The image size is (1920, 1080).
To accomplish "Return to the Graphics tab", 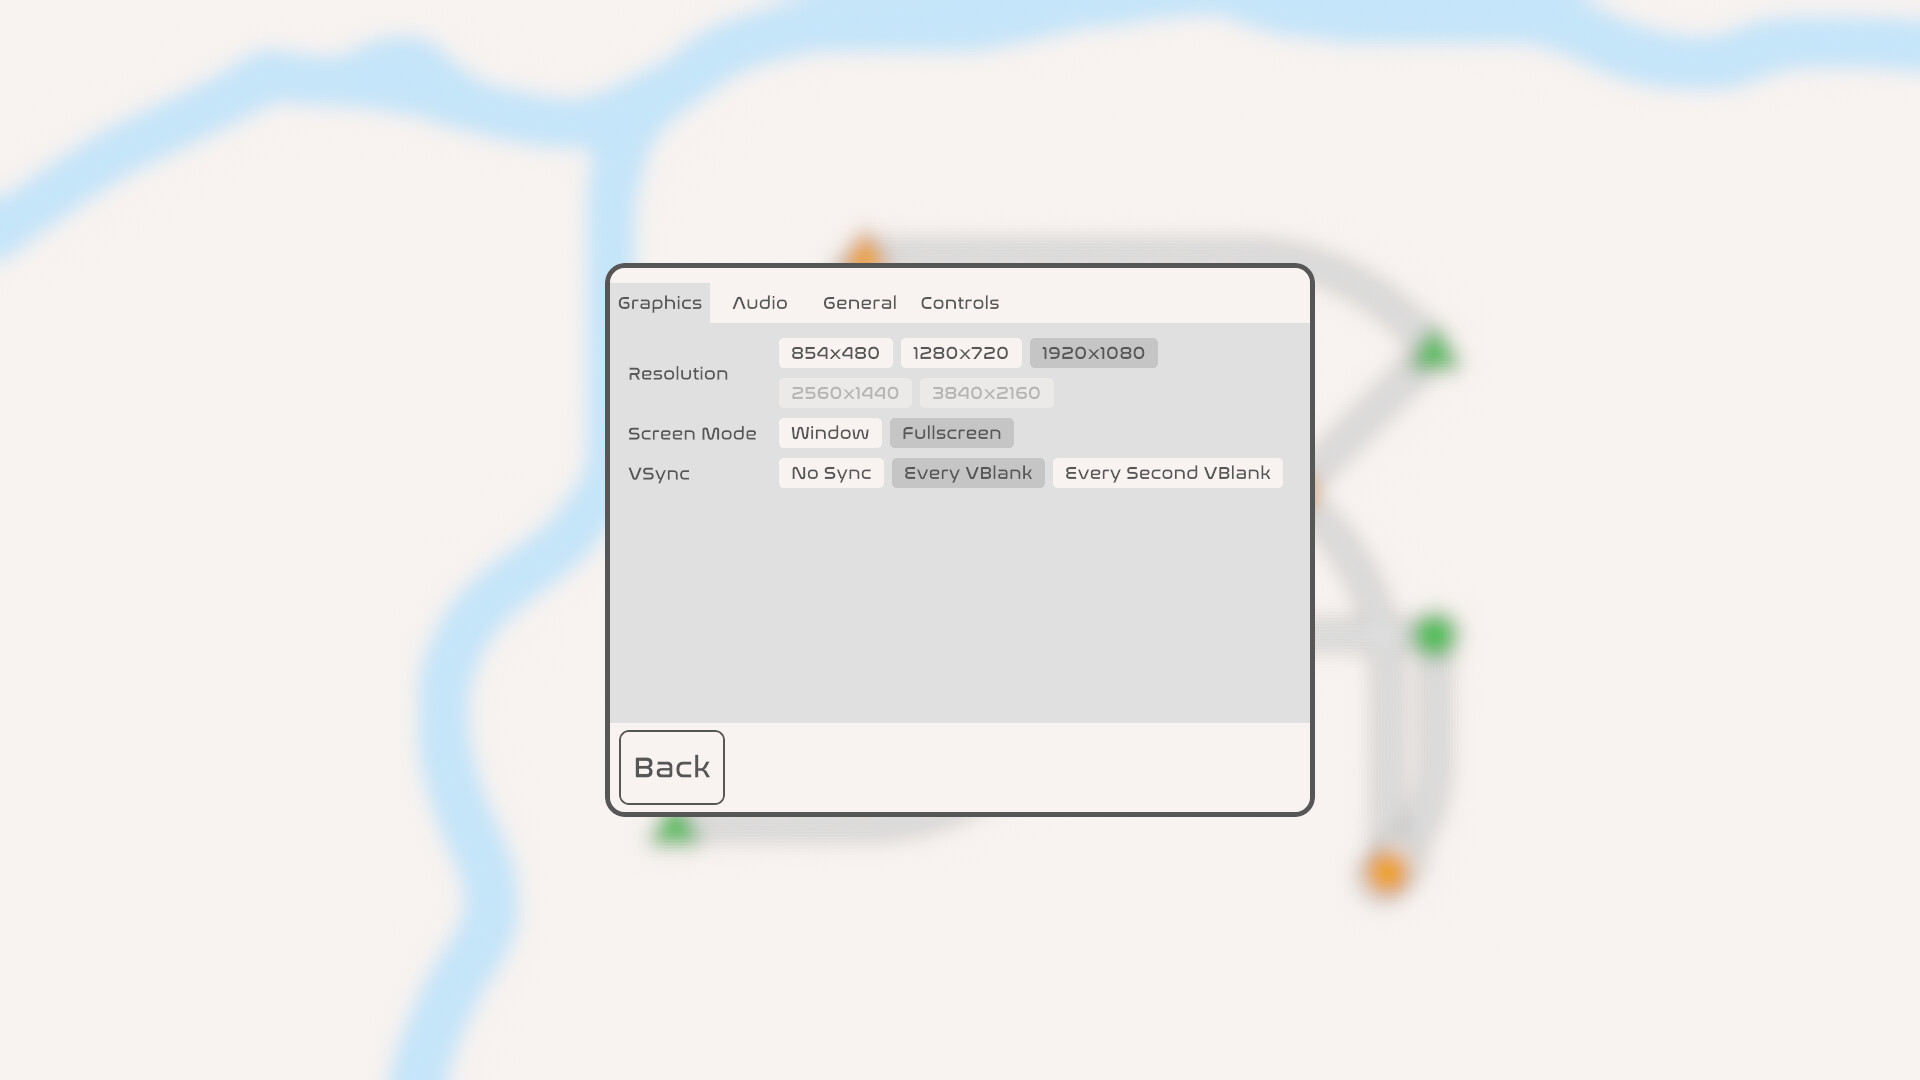I will pos(660,303).
